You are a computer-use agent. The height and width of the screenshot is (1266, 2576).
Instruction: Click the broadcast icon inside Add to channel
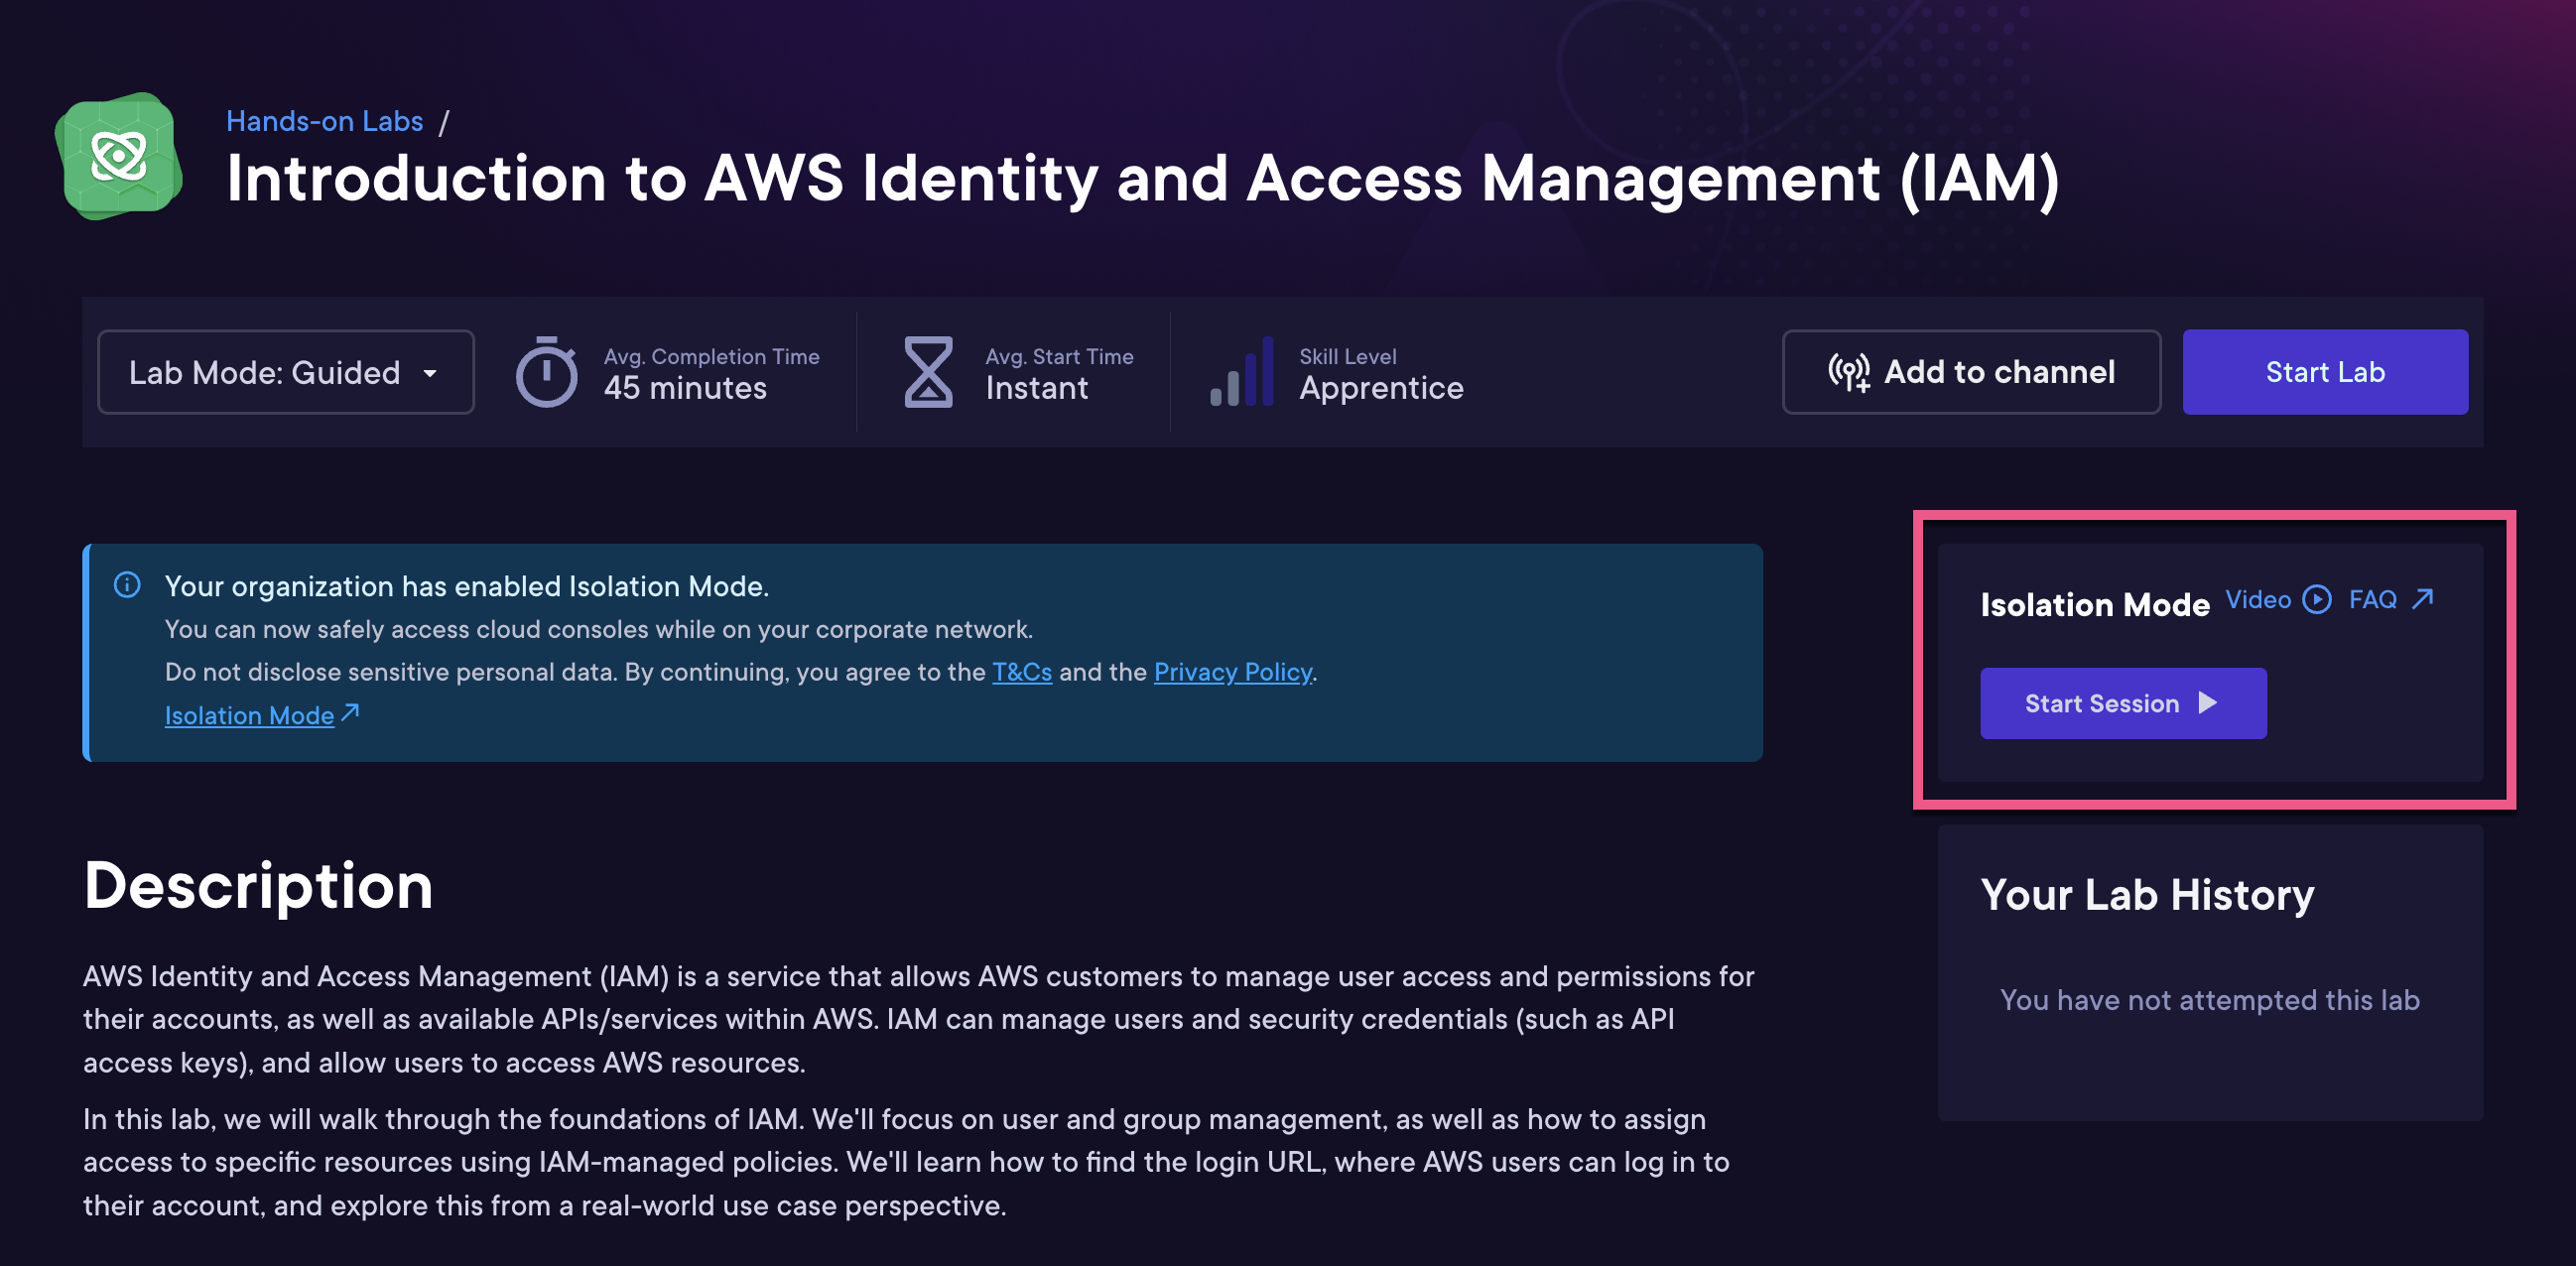[1850, 371]
